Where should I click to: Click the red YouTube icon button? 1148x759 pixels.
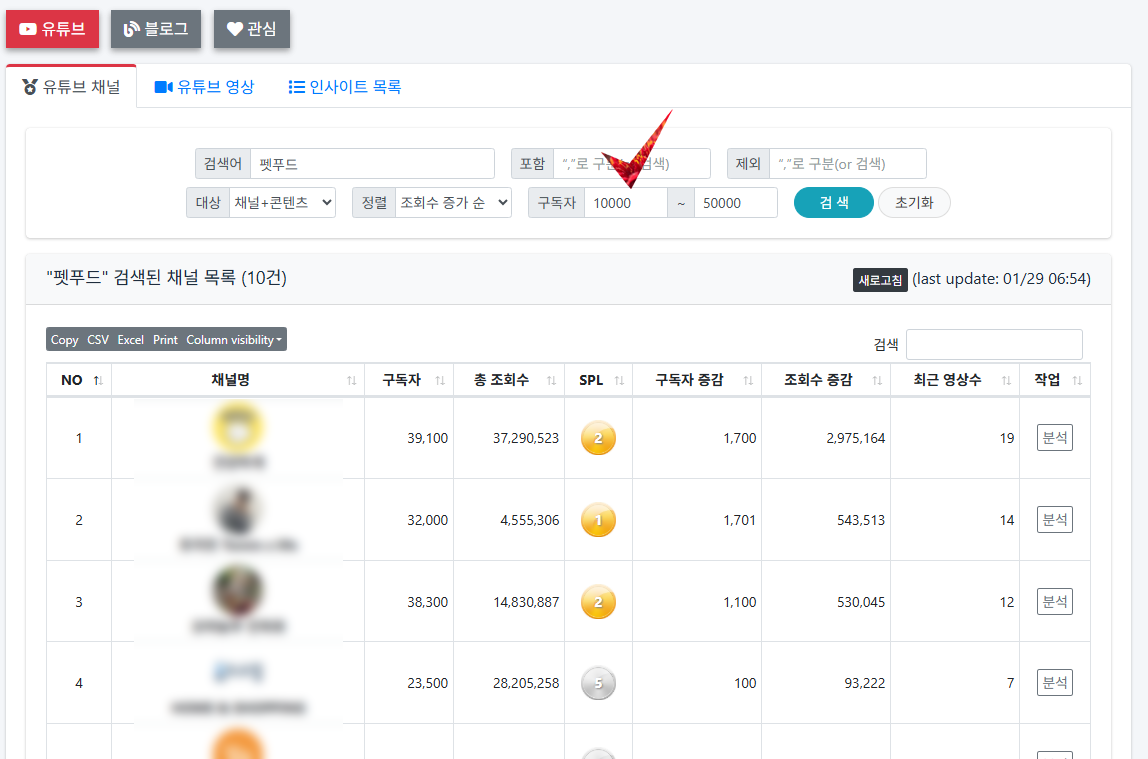(27, 28)
